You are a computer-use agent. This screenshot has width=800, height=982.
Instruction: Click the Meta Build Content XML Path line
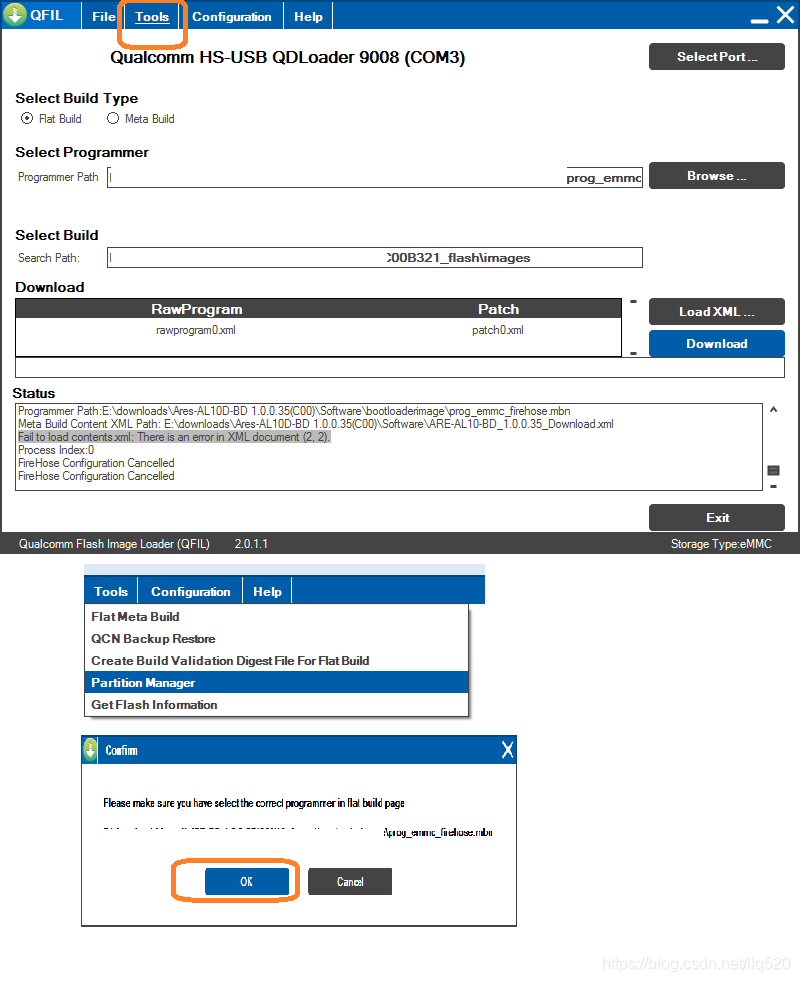coord(316,424)
